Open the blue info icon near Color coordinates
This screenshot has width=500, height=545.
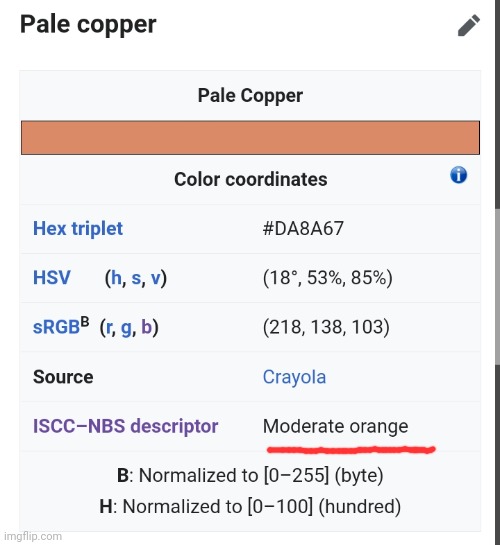click(459, 175)
